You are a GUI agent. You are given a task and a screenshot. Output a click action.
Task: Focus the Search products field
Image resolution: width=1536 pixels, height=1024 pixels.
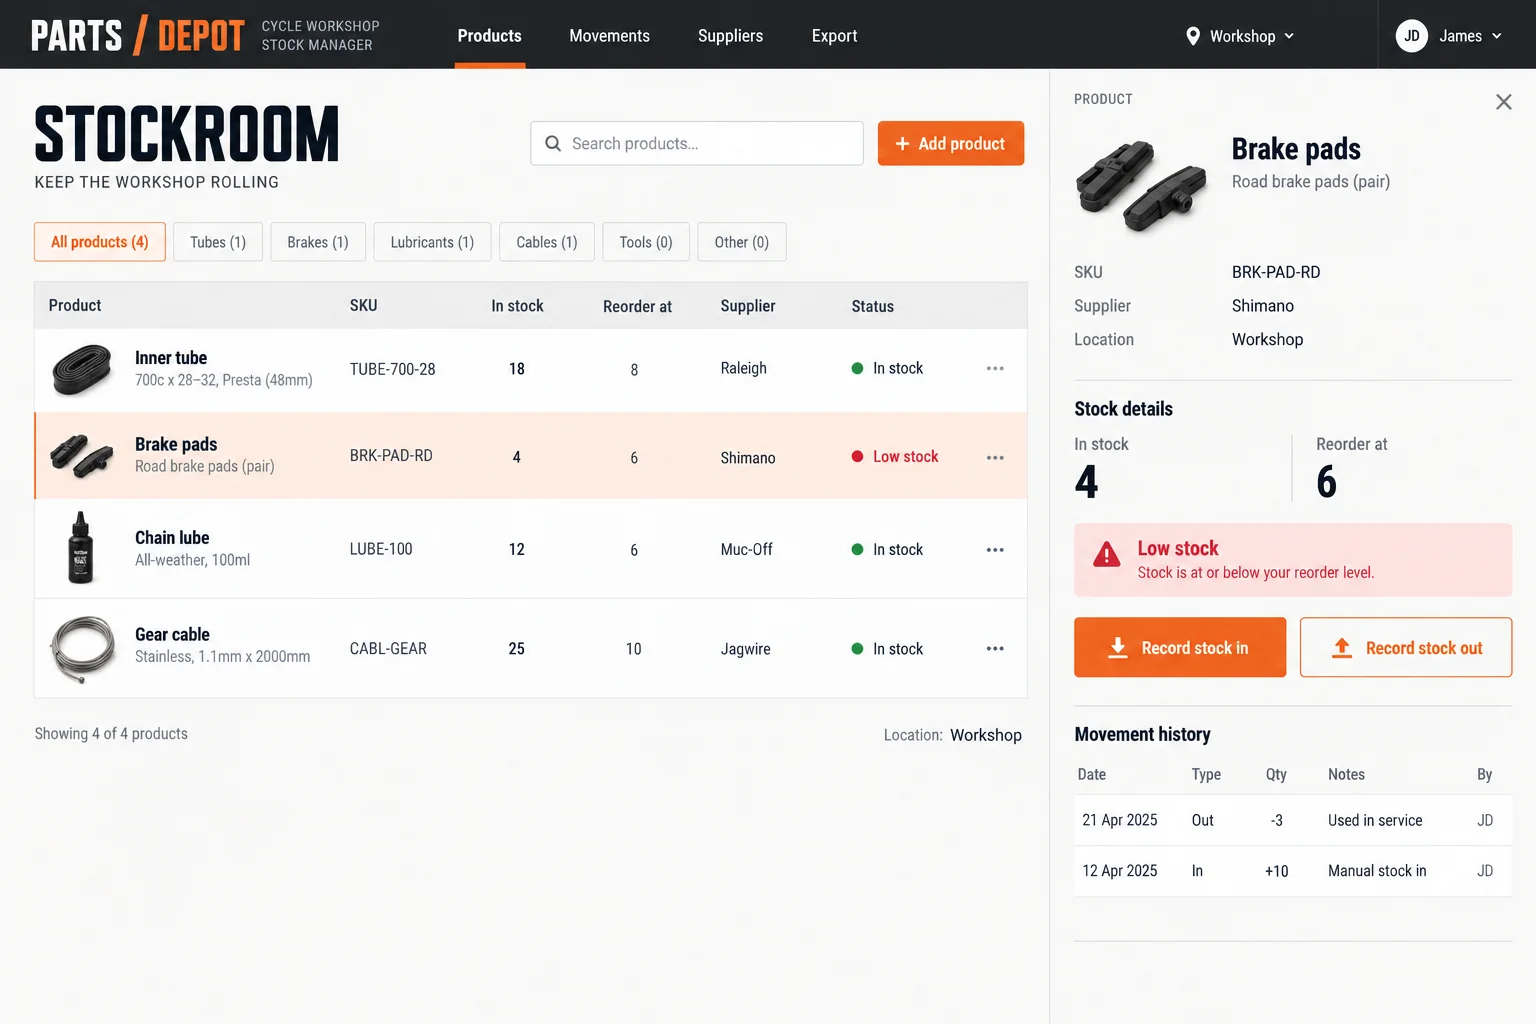697,144
